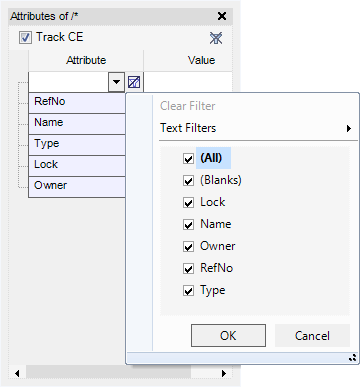This screenshot has height=387, width=360.
Task: Click the horizontal scrollbar left arrow
Action: pos(17,373)
